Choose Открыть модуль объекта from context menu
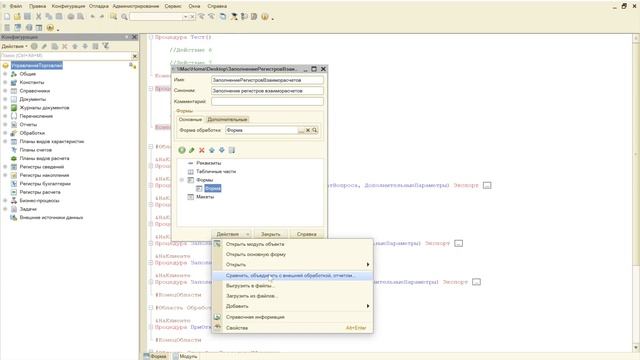The height and width of the screenshot is (360, 640). tap(292, 244)
